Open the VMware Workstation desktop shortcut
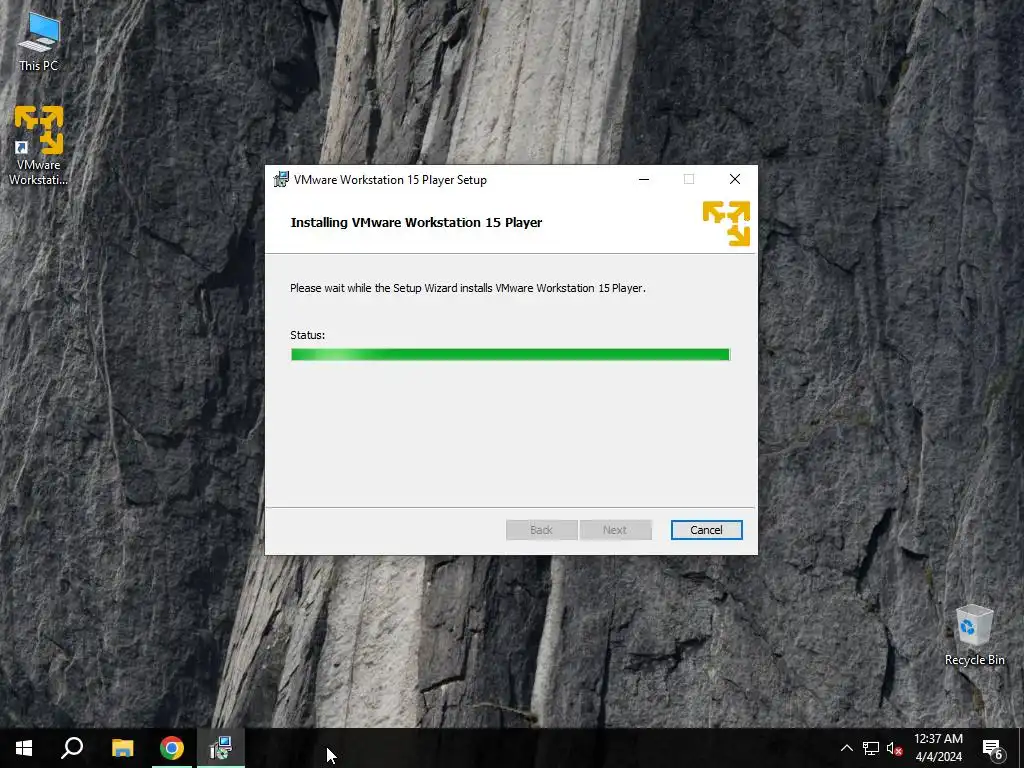 (x=39, y=145)
